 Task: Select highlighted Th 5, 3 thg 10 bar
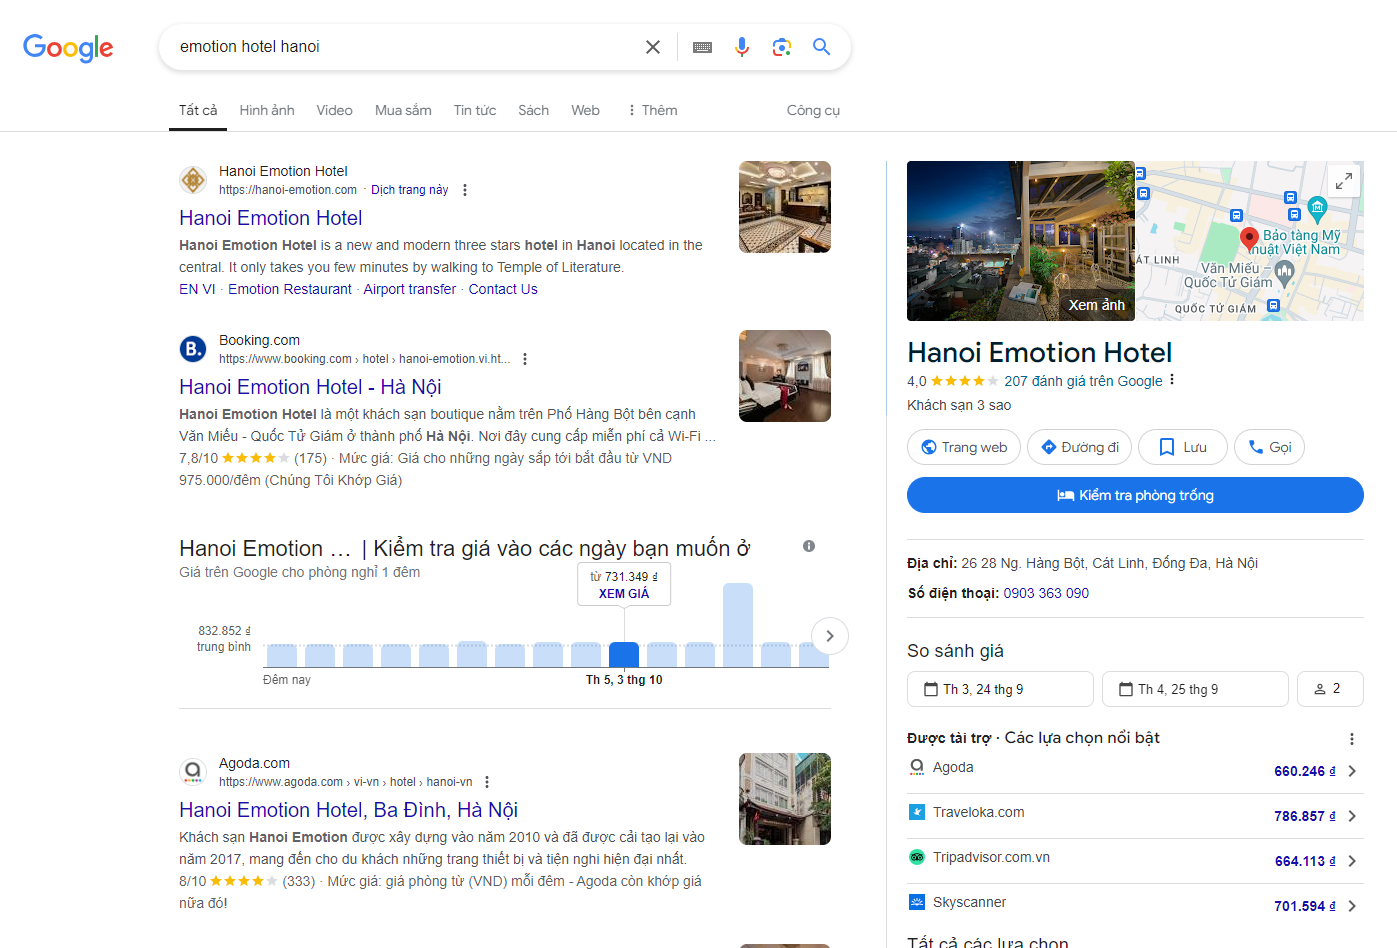pyautogui.click(x=624, y=655)
